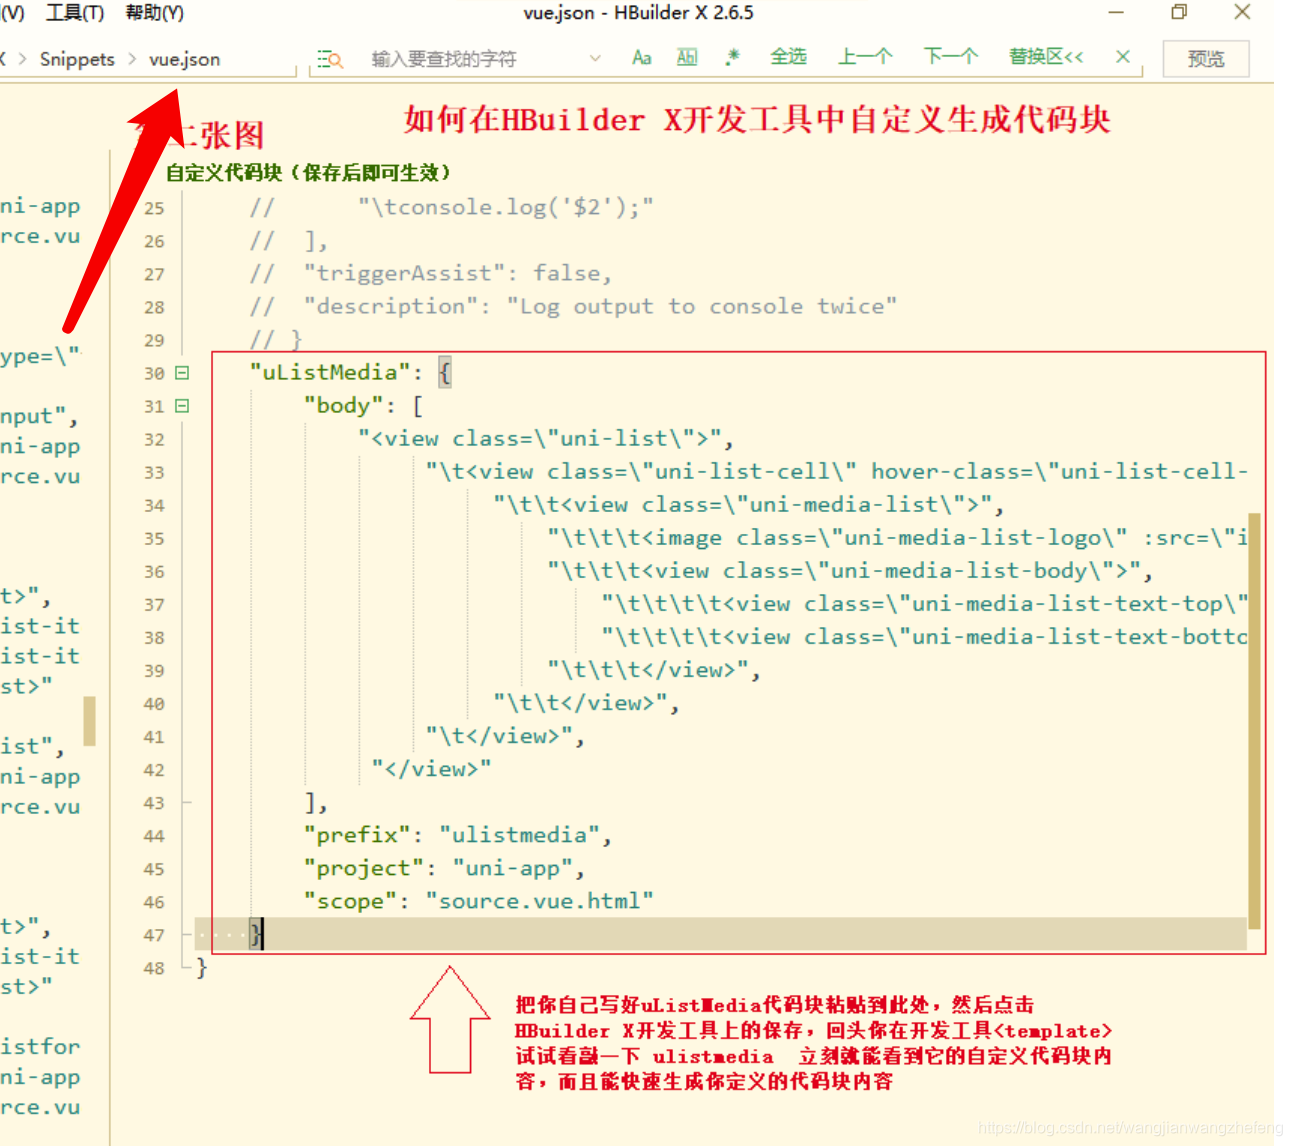Minimize the HBuilder X window
The image size is (1292, 1146).
[x=1116, y=12]
